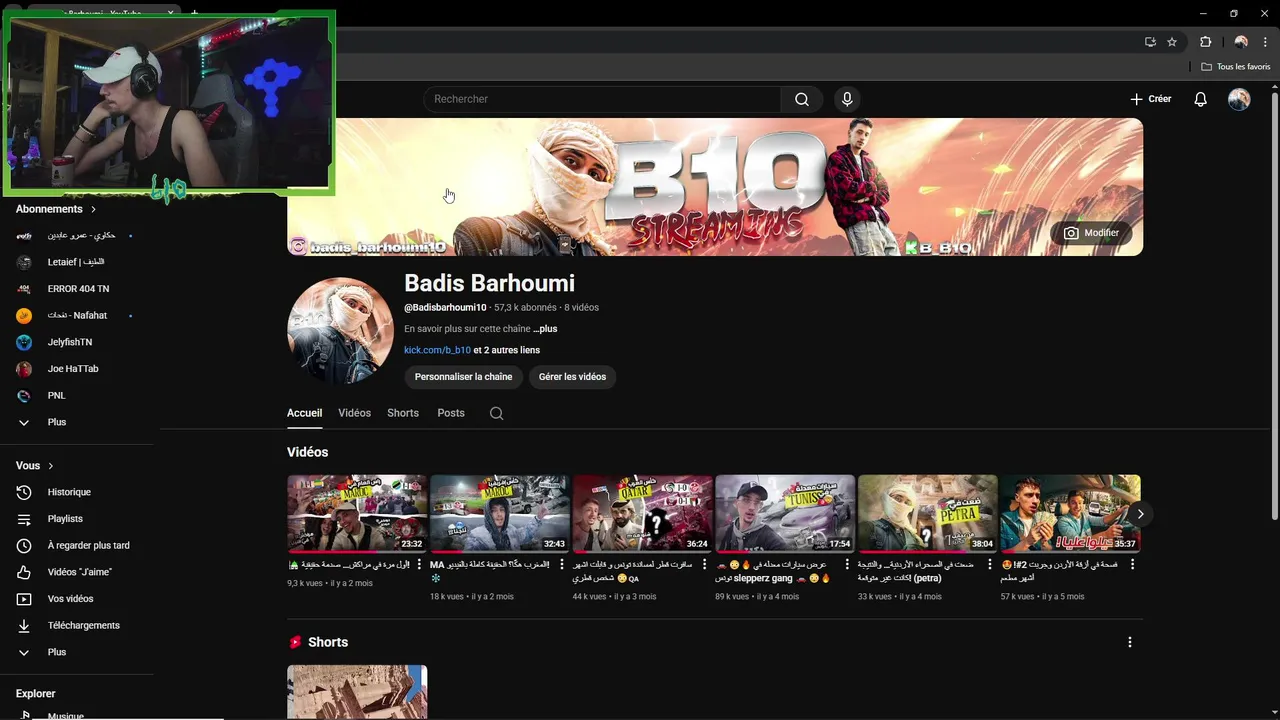Click install app icon in address bar

click(1150, 42)
